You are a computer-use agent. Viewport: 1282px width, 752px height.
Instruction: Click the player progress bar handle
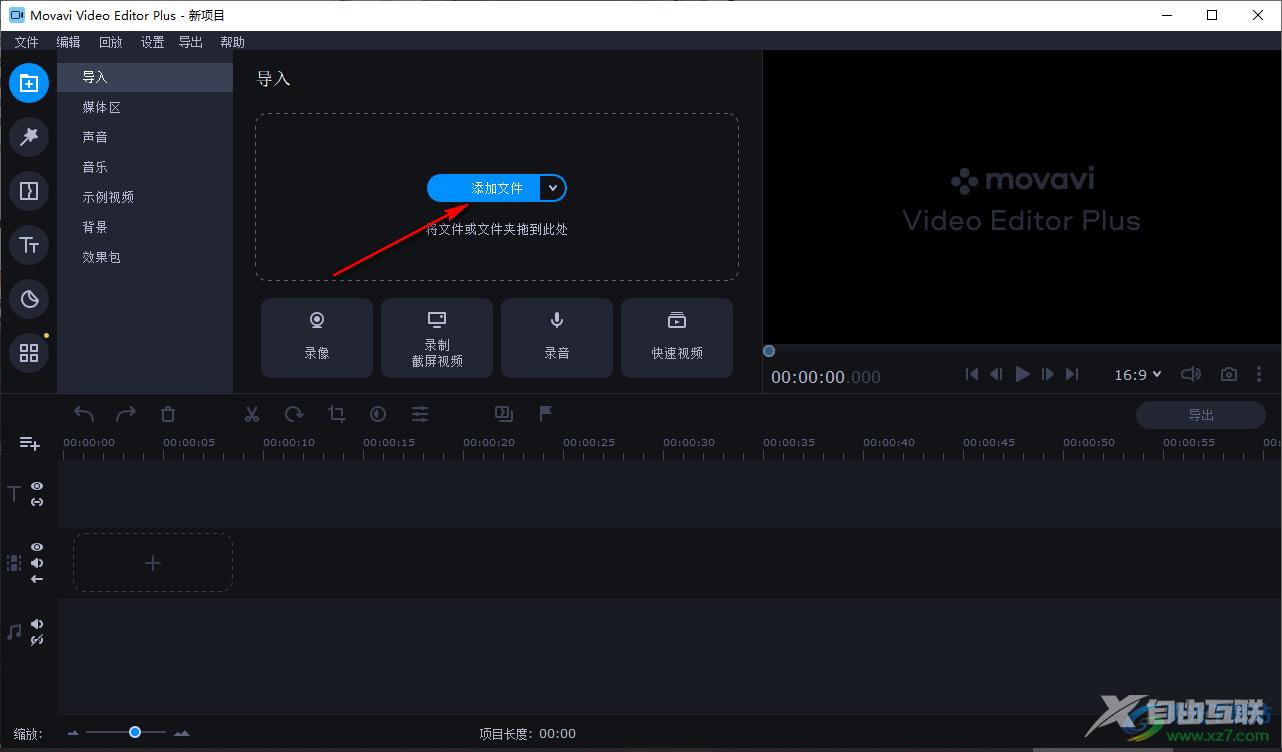point(769,351)
